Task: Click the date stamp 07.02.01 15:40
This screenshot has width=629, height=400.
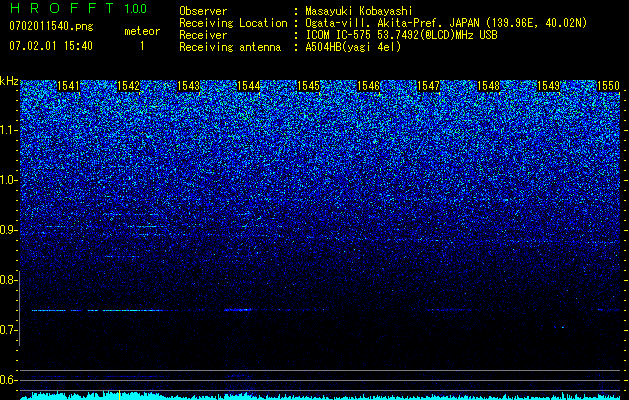Action: 51,46
